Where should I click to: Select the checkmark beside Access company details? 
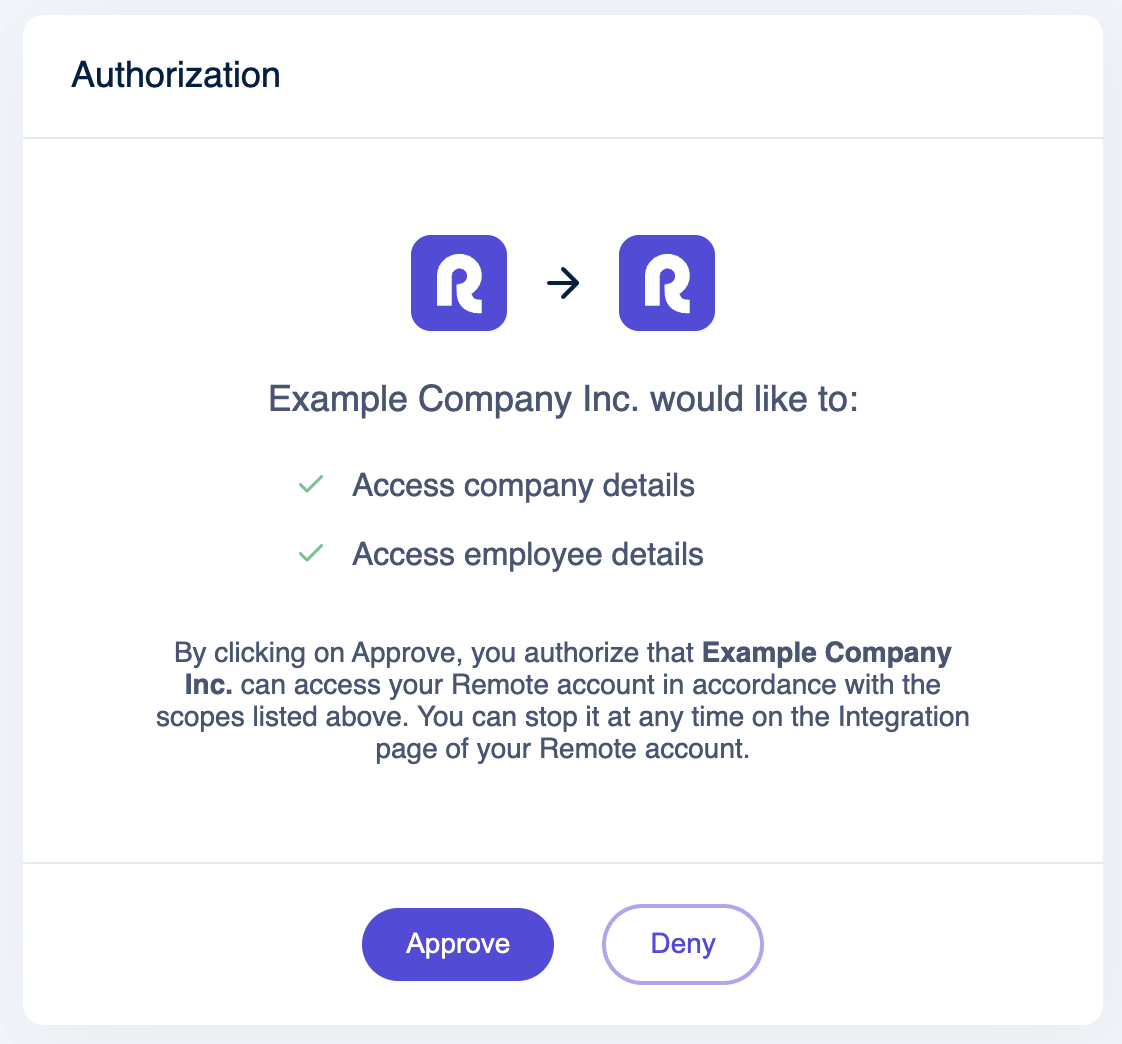pyautogui.click(x=311, y=484)
